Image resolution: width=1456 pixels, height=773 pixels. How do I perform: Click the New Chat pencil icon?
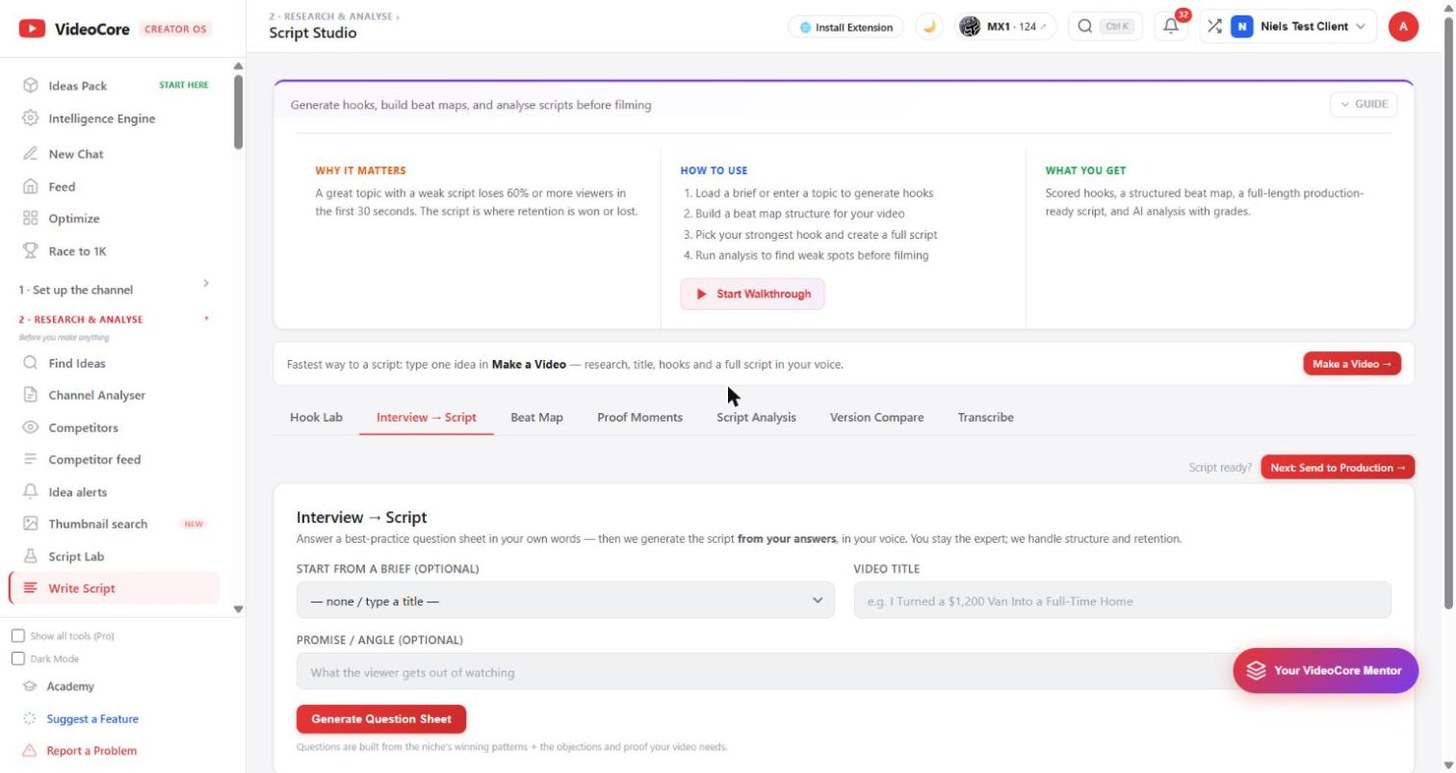[30, 154]
